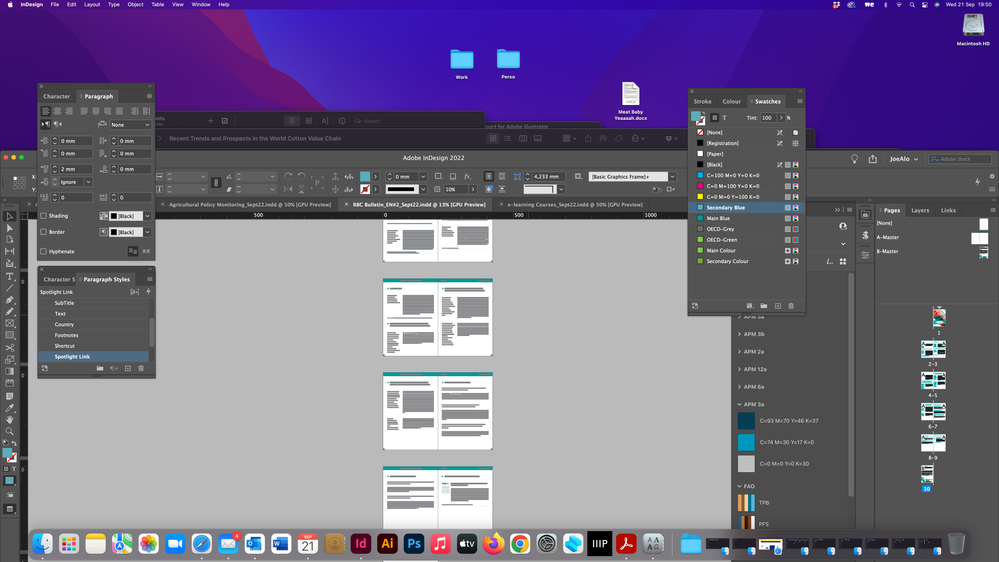Viewport: 999px width, 562px height.
Task: Toggle formatting affects text in Swatches
Action: click(x=724, y=118)
